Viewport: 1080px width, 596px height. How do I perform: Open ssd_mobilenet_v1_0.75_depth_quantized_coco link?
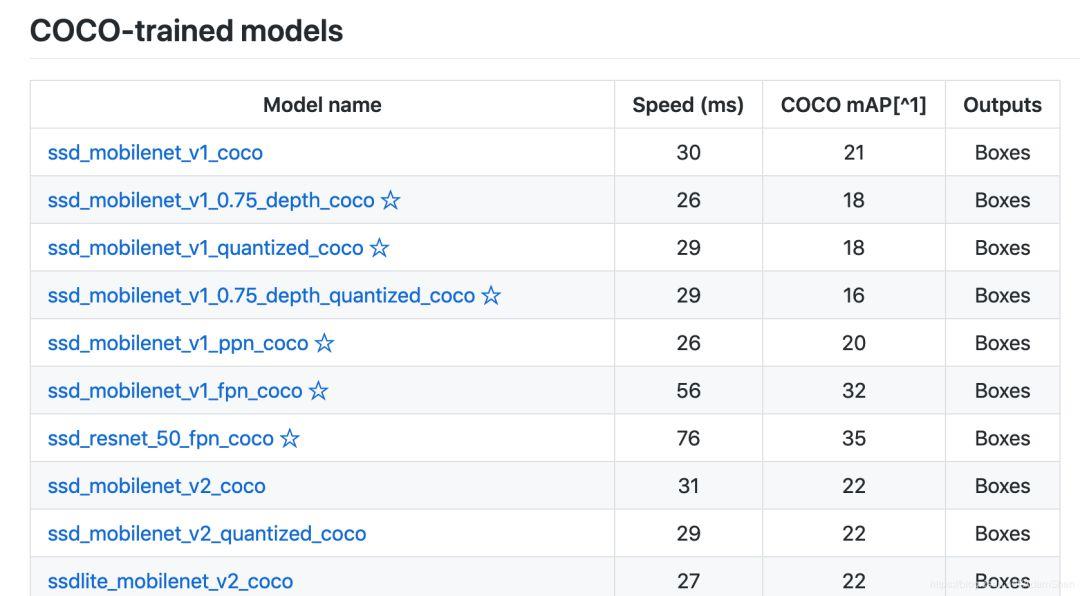pyautogui.click(x=261, y=296)
